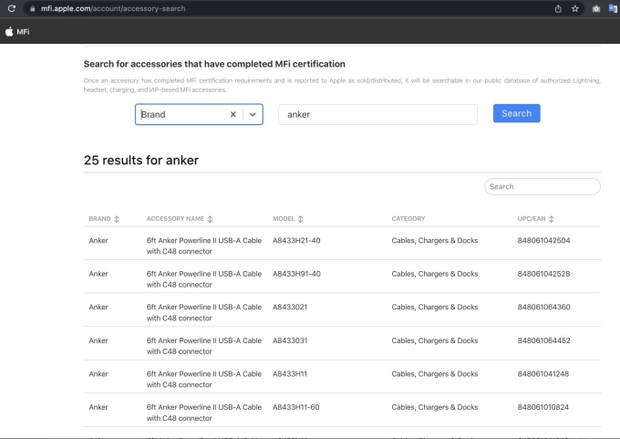The height and width of the screenshot is (439, 620).
Task: Sort by Accessory Name column arrows
Action: [210, 219]
